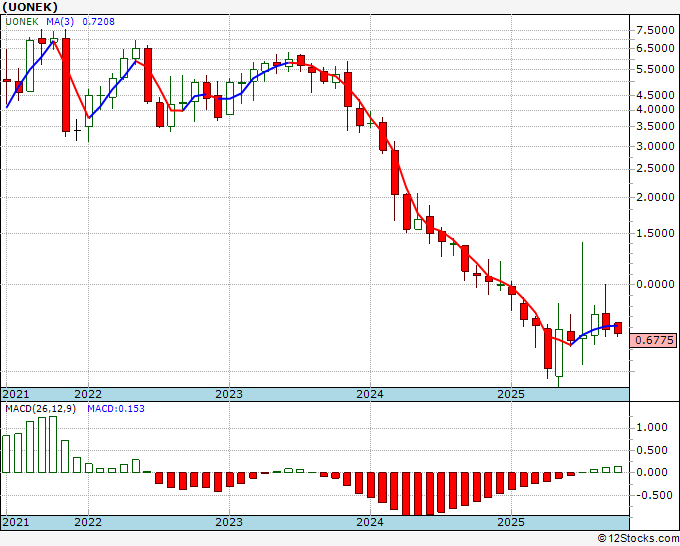680x546 pixels.
Task: Click the tall green candle with the 1.4 spike in 2025
Action: click(582, 304)
